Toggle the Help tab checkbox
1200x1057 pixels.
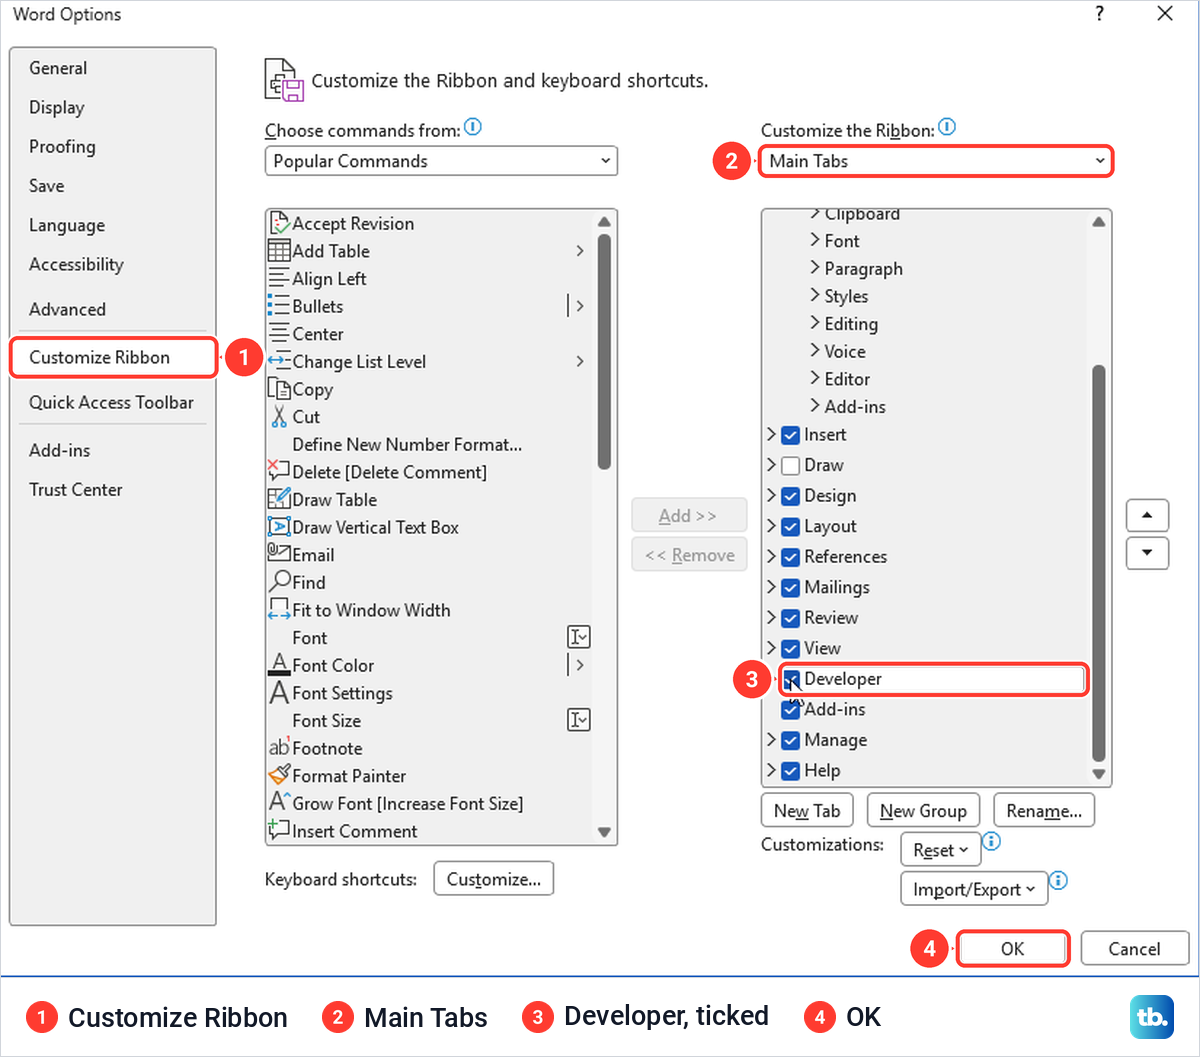(x=790, y=770)
